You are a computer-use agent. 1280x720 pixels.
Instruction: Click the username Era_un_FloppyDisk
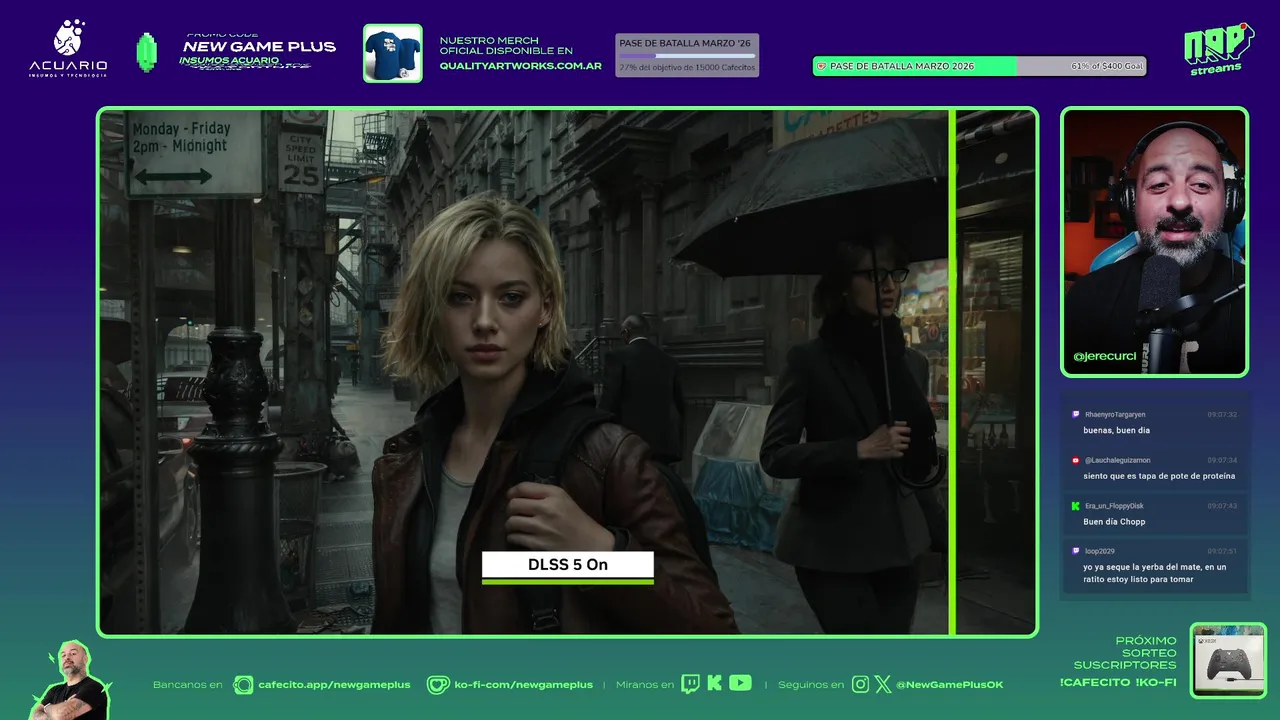[x=1114, y=506]
